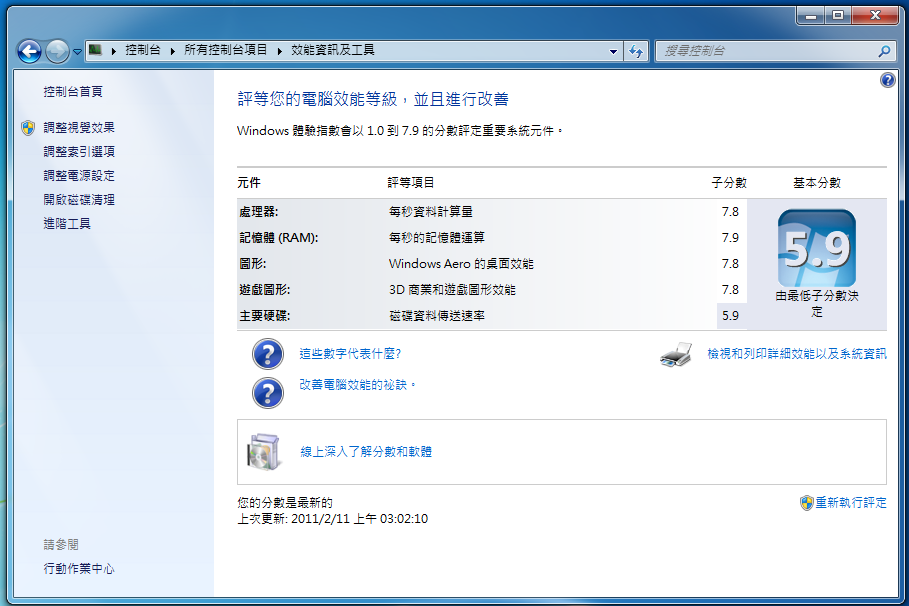This screenshot has width=909, height=606.
Task: Expand the arrow after 控制台 breadcrumb
Action: pyautogui.click(x=173, y=51)
